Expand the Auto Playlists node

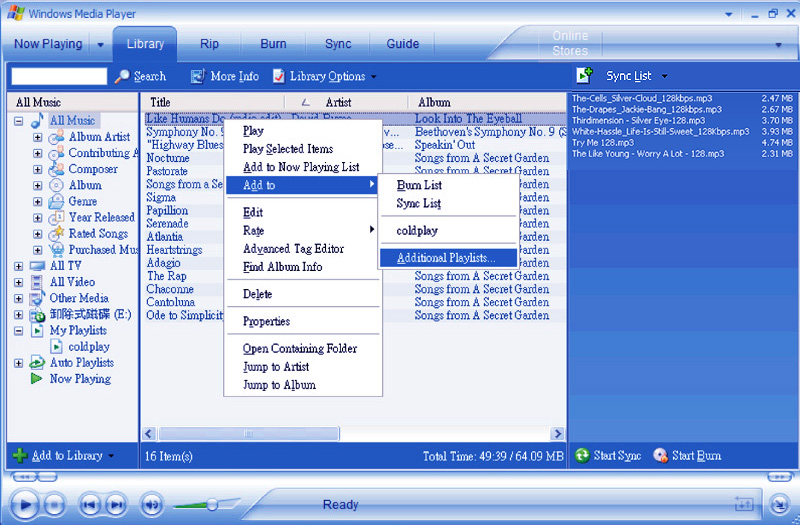[18, 363]
